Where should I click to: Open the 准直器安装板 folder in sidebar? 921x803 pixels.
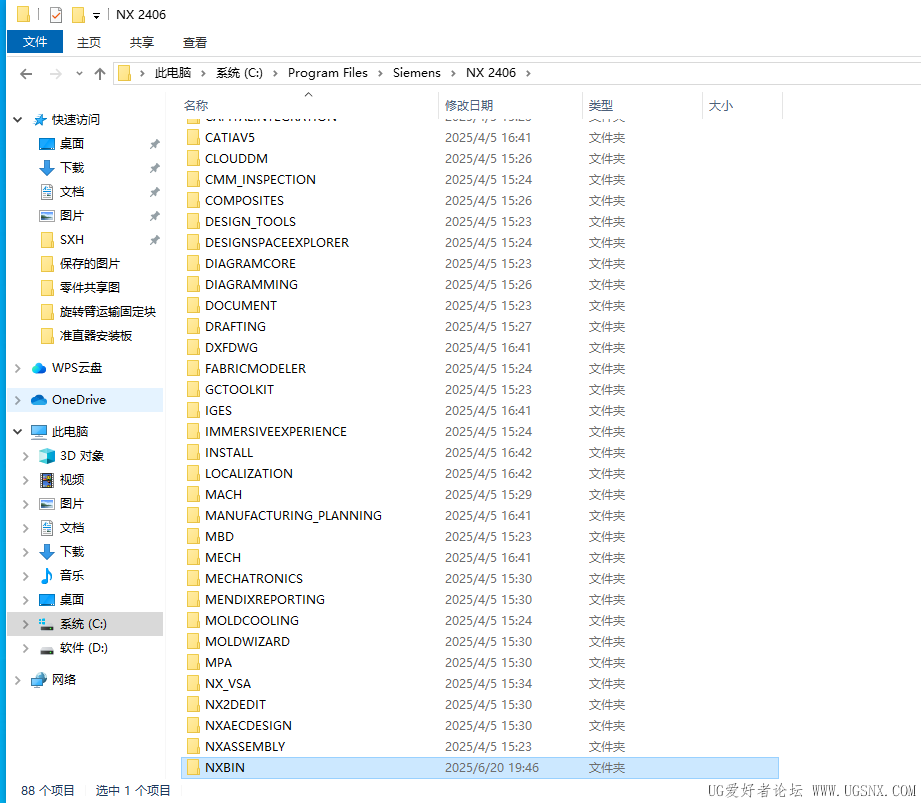coord(96,336)
